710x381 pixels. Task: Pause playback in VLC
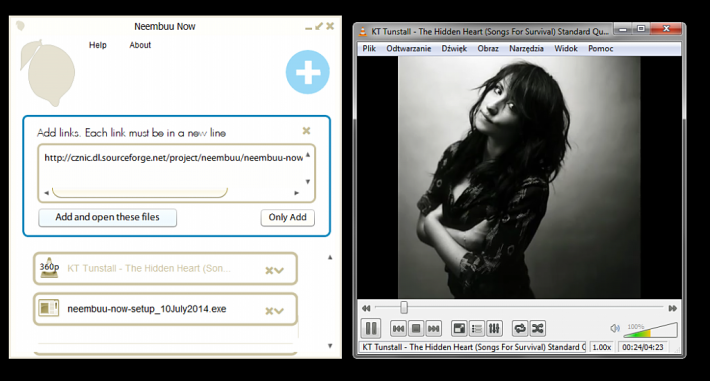pyautogui.click(x=371, y=328)
